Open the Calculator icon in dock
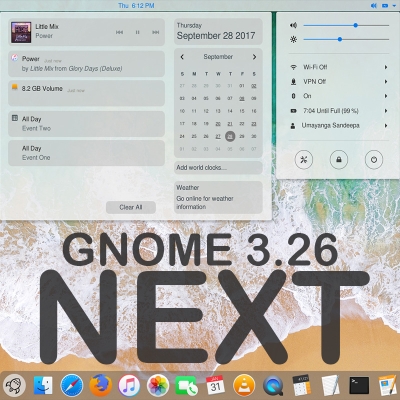The image size is (400, 400). [x=301, y=386]
